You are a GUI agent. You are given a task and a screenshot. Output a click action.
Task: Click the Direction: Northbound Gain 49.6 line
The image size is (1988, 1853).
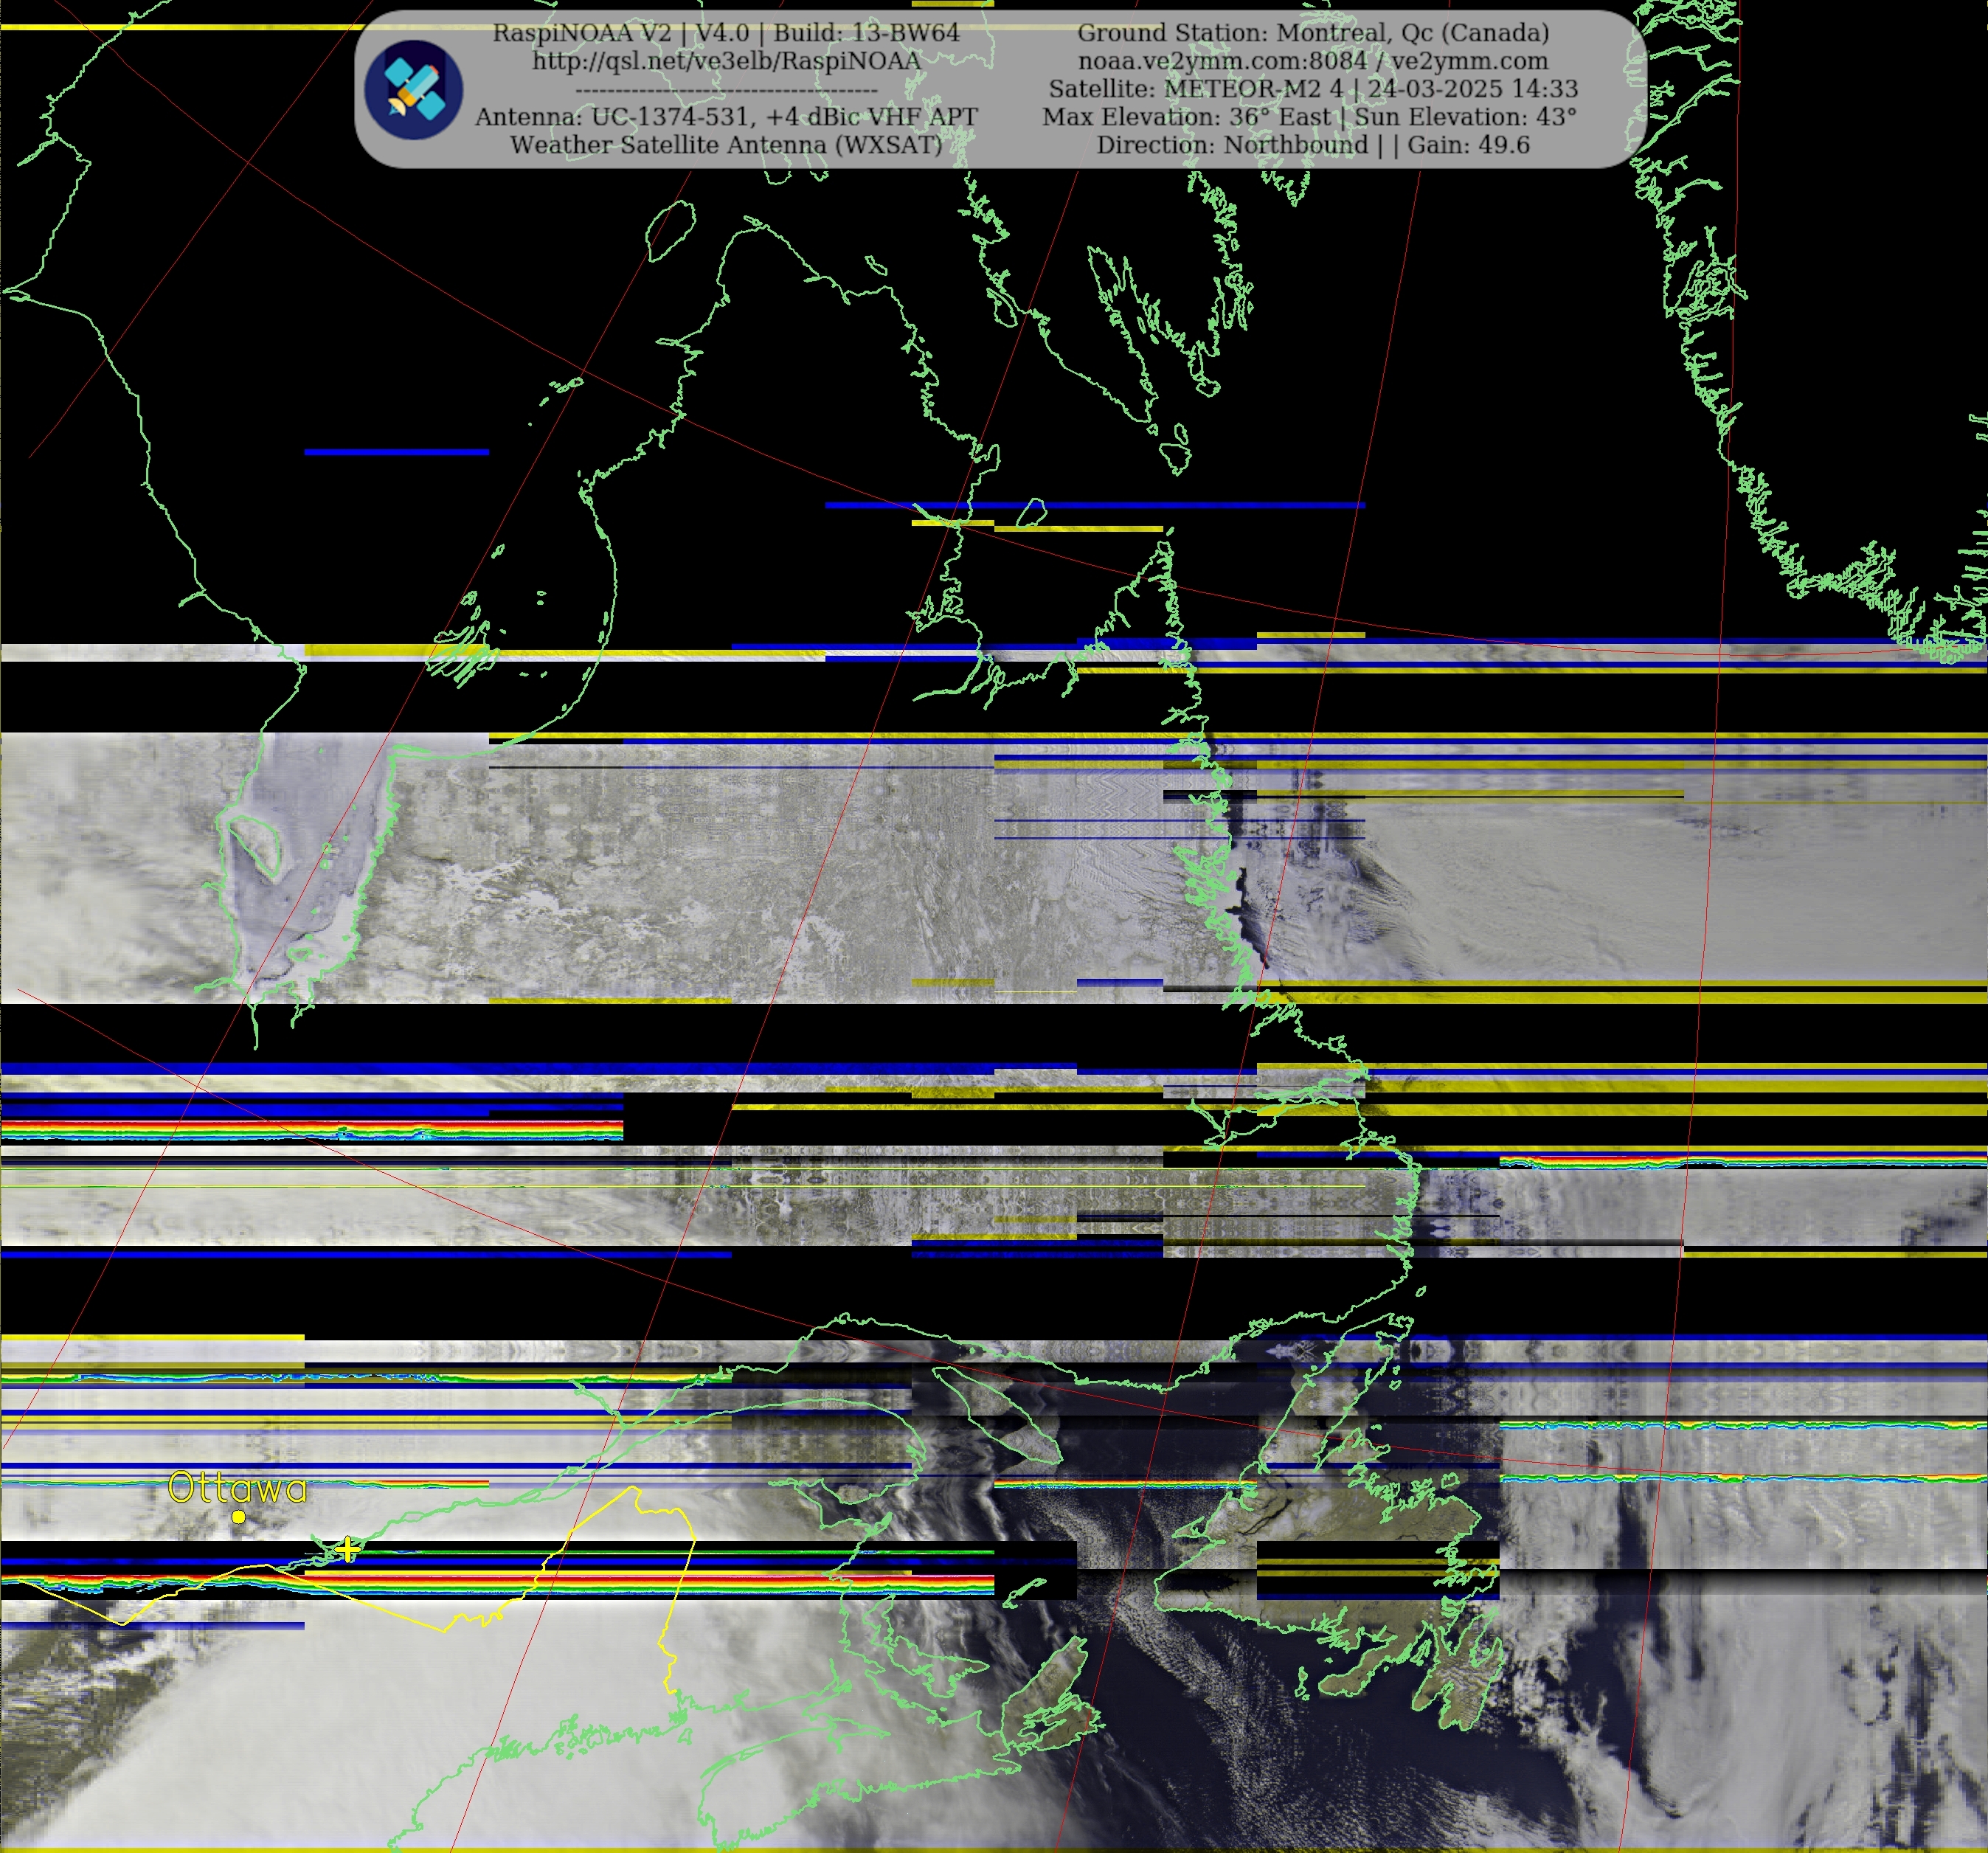pos(1313,145)
